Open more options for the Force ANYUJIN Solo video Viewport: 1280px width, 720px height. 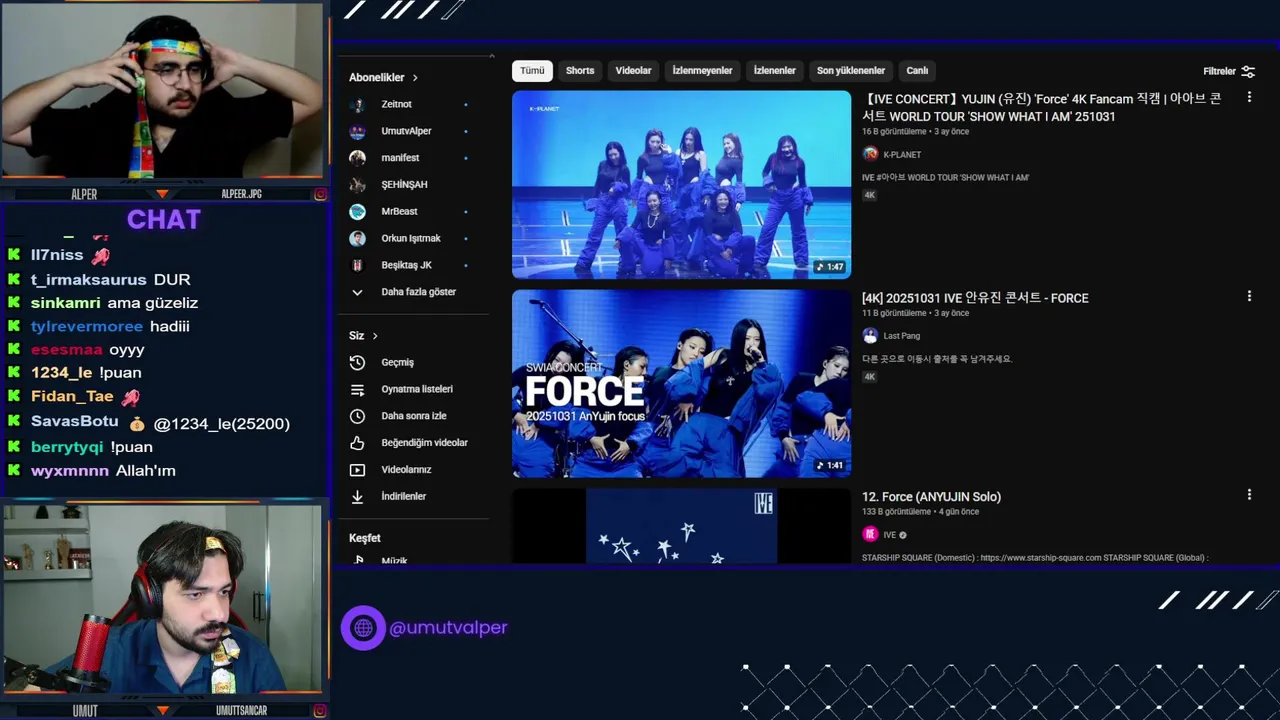(x=1249, y=494)
